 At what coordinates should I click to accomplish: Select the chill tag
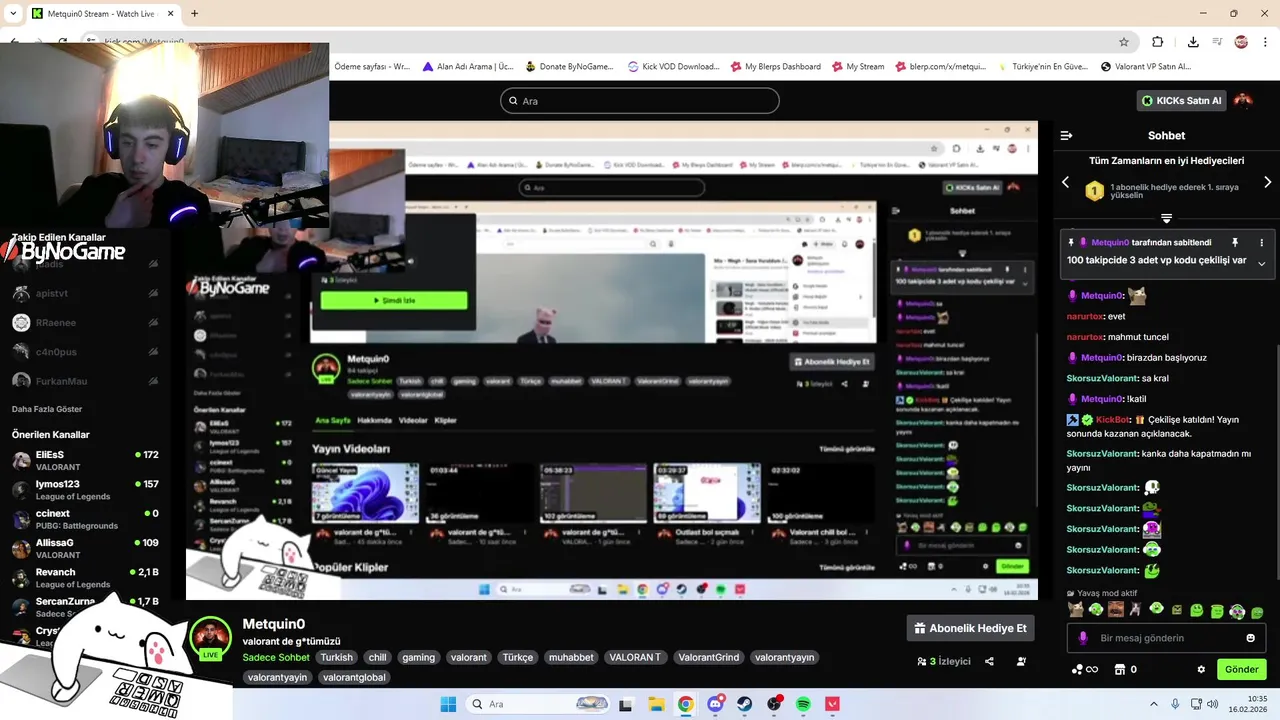point(377,657)
